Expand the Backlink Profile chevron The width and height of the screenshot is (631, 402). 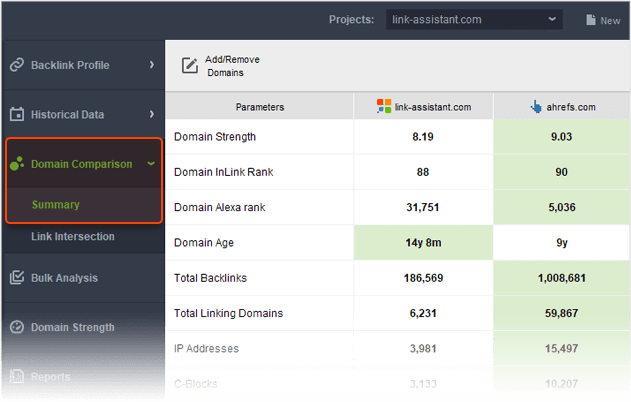[152, 65]
